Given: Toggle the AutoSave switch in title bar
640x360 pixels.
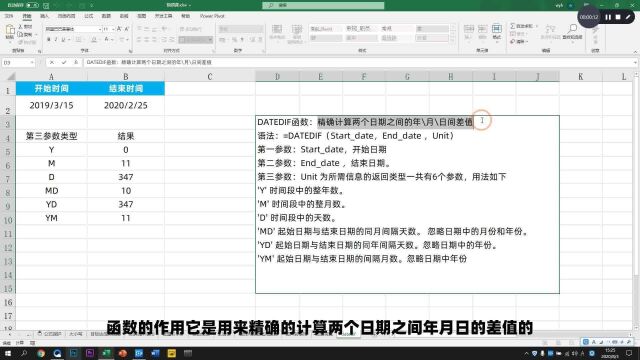Looking at the screenshot, I should pos(32,5).
